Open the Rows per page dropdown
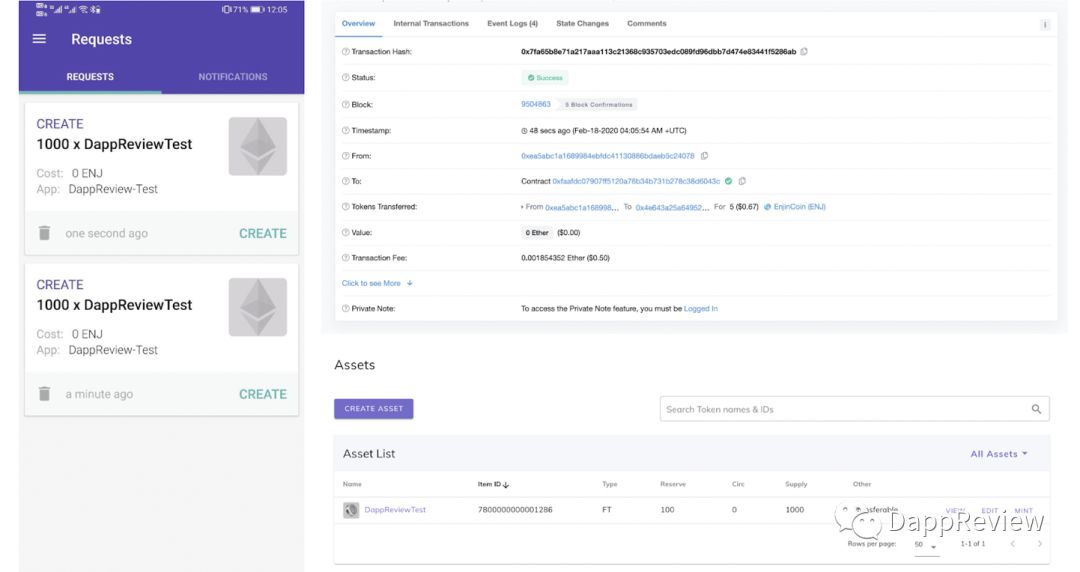This screenshot has width=1080, height=572. 925,544
